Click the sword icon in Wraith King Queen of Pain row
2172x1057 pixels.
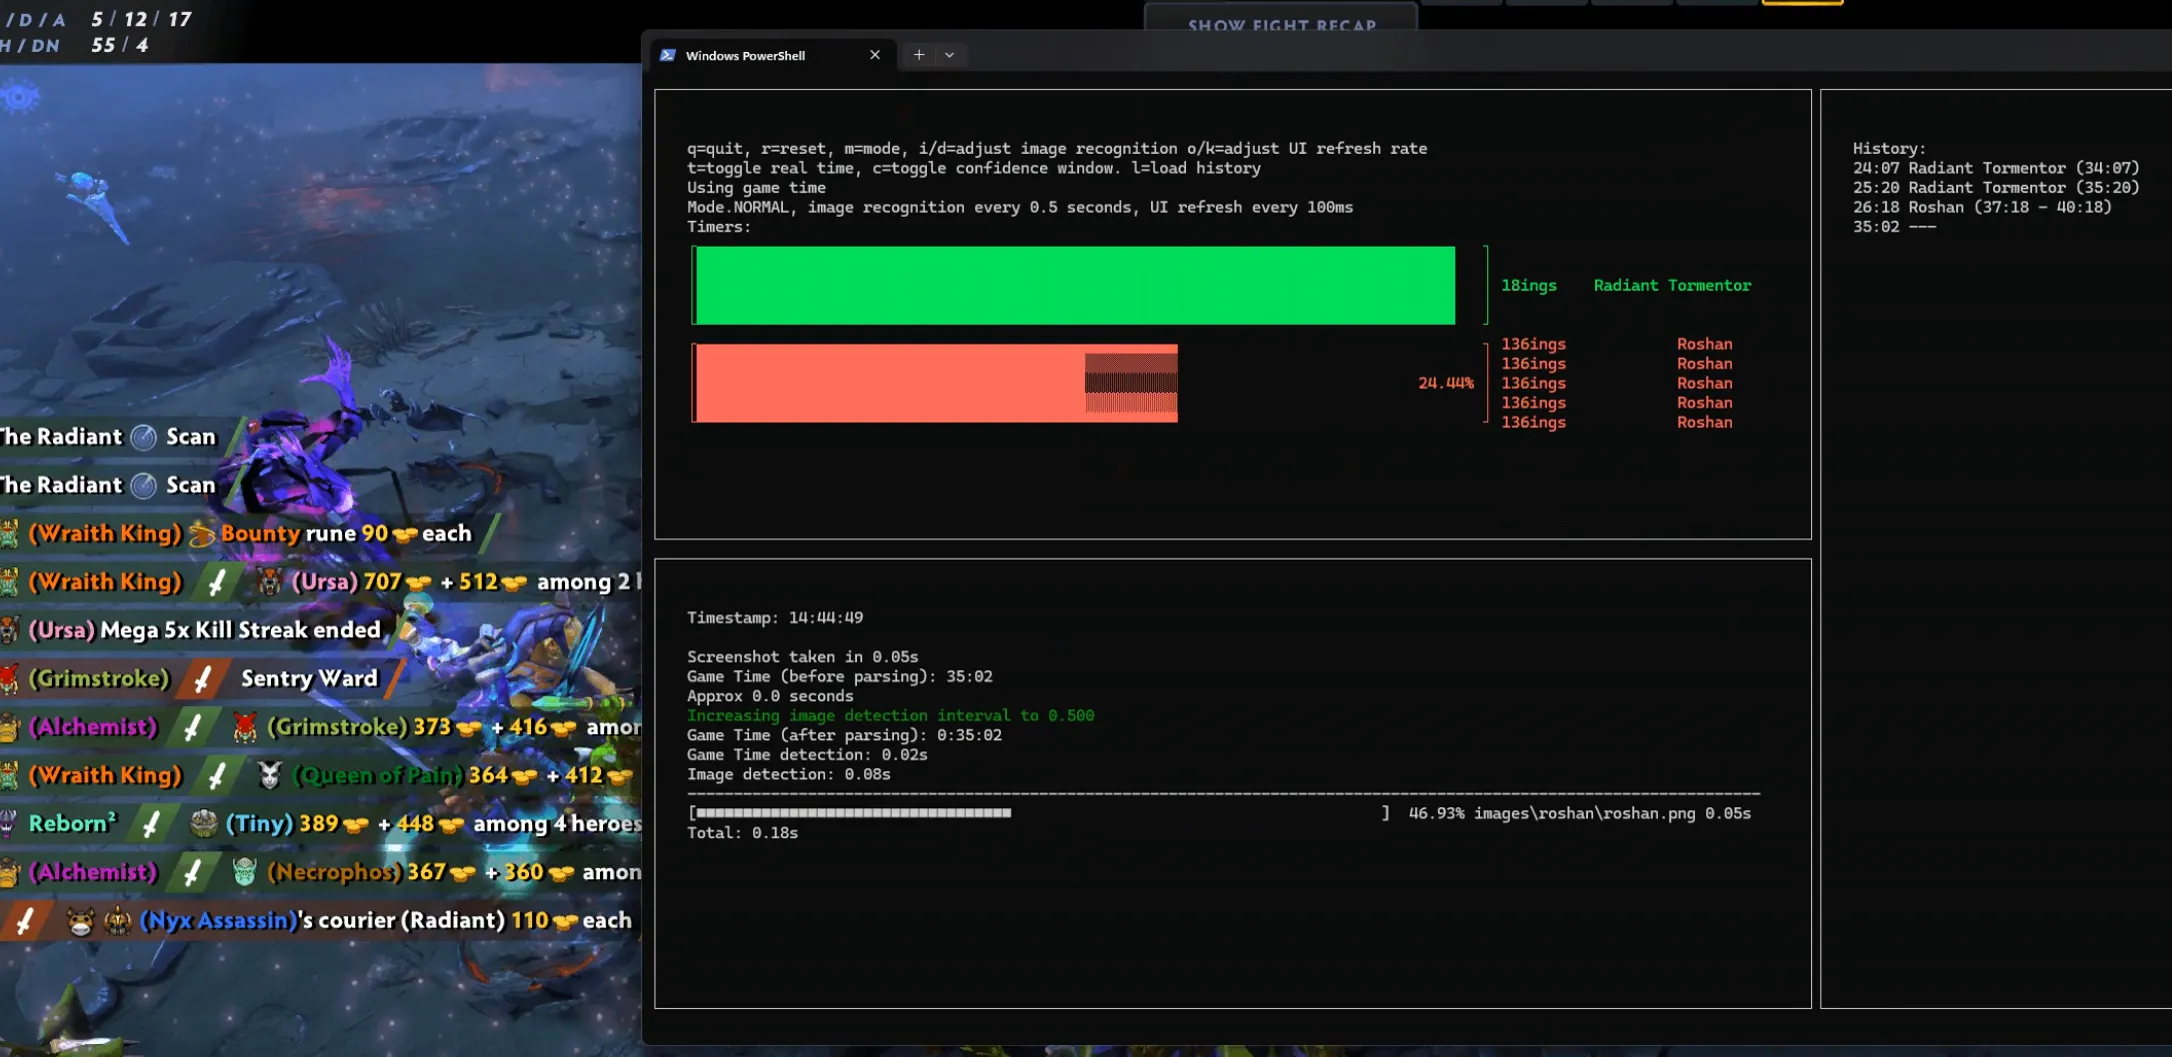(217, 775)
